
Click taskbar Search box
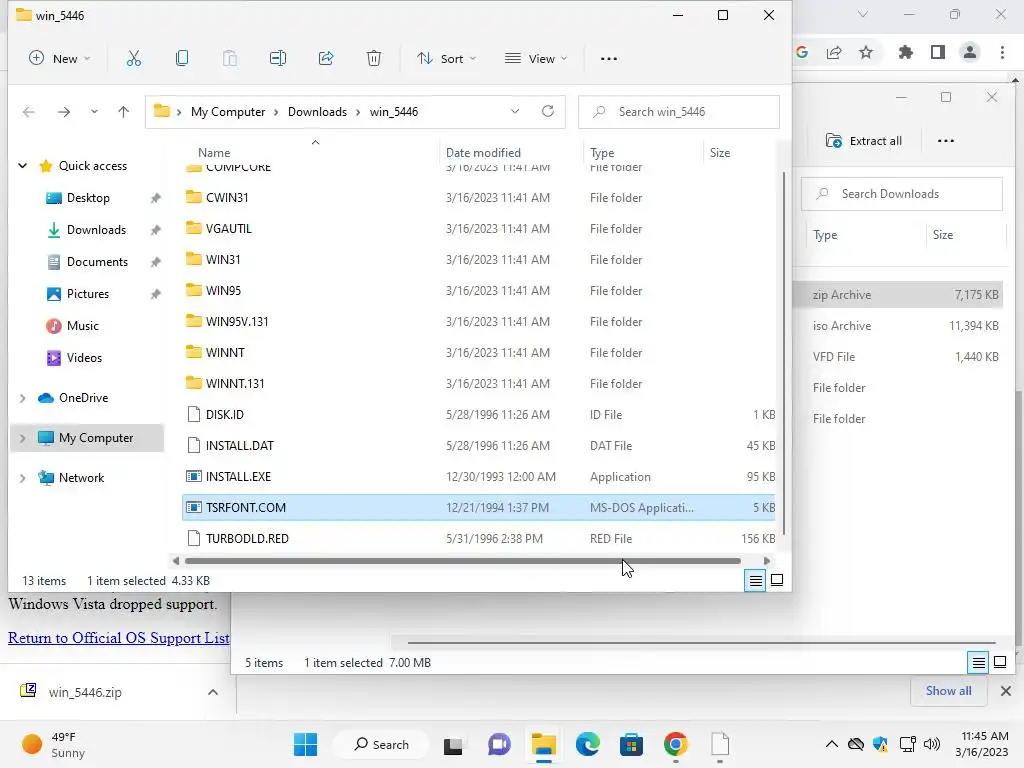point(381,744)
